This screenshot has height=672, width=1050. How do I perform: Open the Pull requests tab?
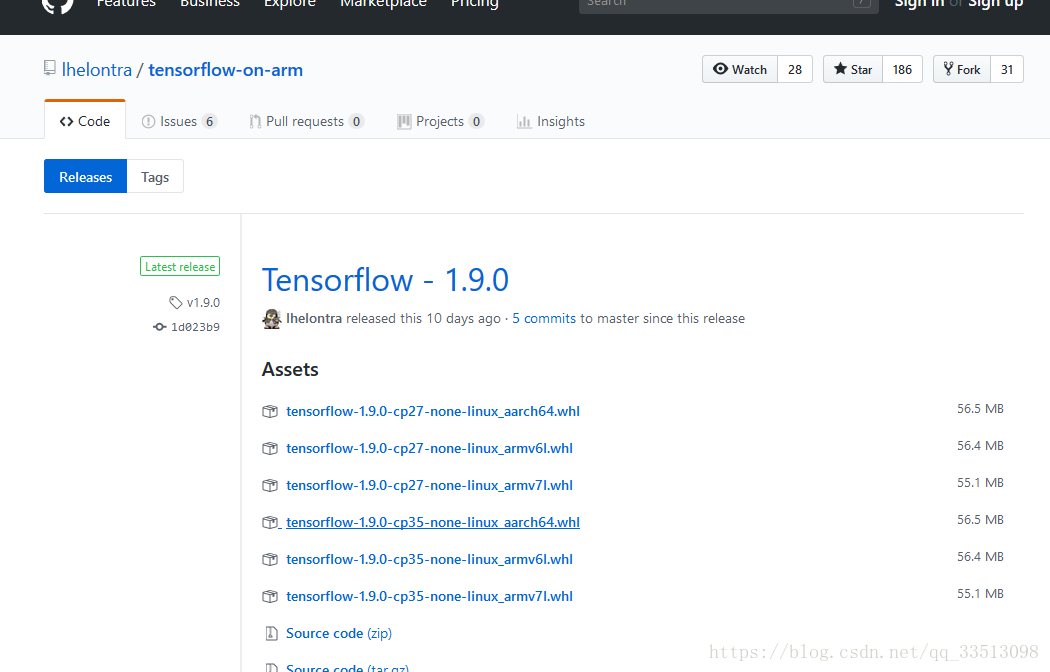pos(306,121)
